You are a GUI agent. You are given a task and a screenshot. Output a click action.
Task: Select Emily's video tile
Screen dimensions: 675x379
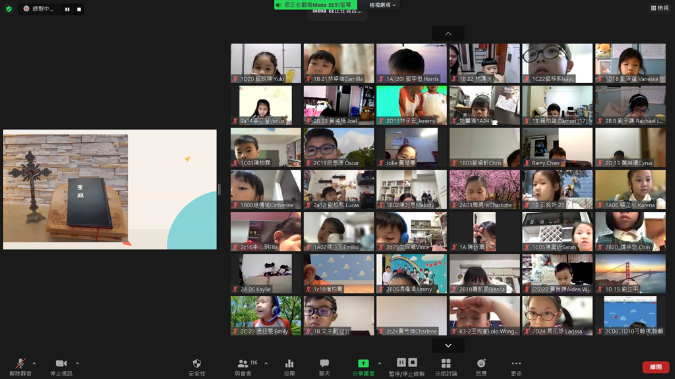point(266,316)
